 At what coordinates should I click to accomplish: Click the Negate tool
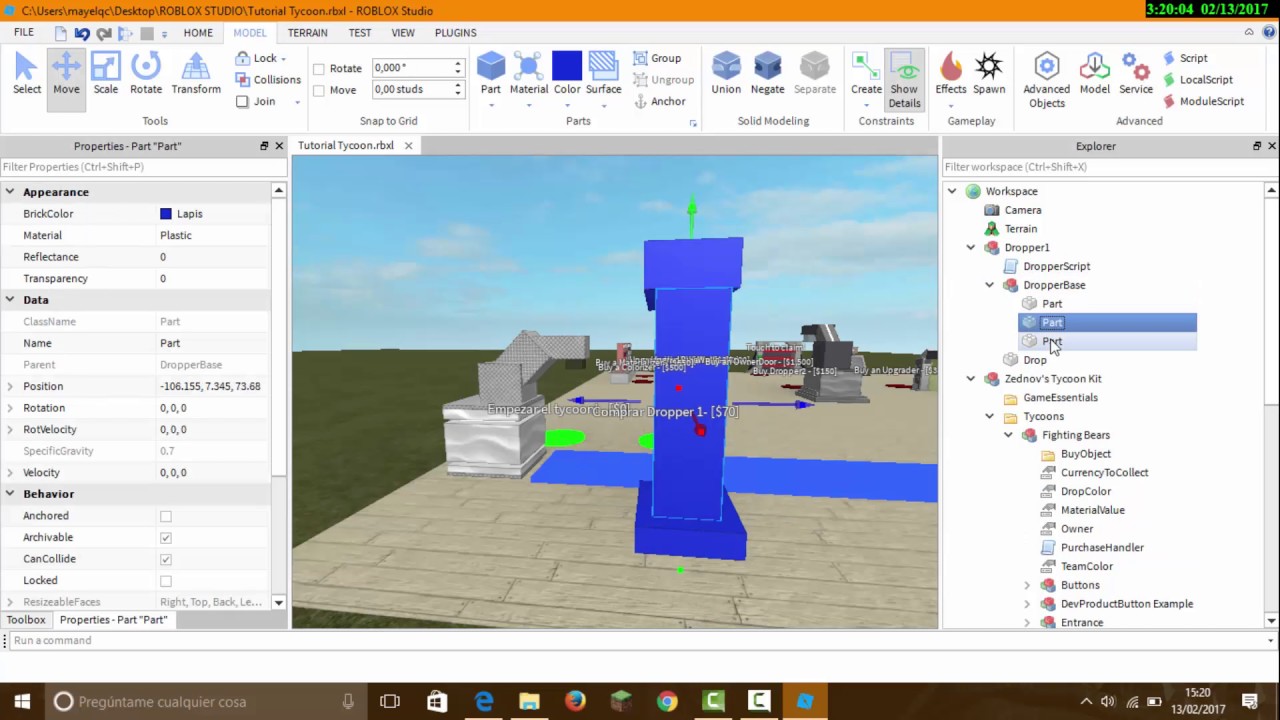[x=767, y=75]
